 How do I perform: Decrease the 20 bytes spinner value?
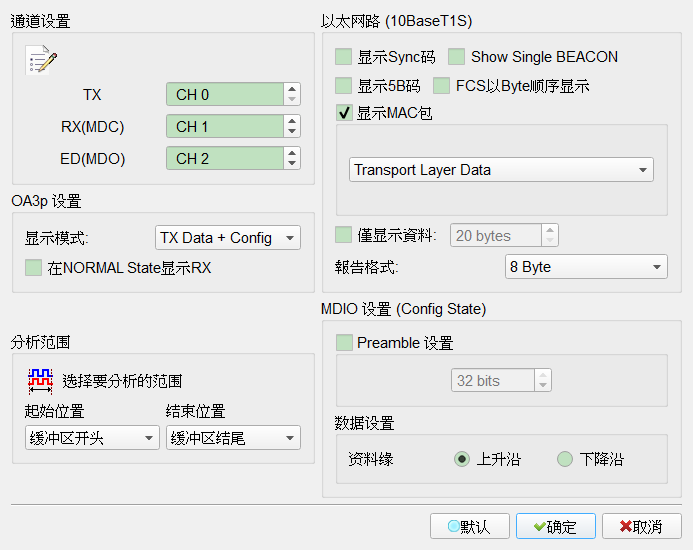coord(550,241)
